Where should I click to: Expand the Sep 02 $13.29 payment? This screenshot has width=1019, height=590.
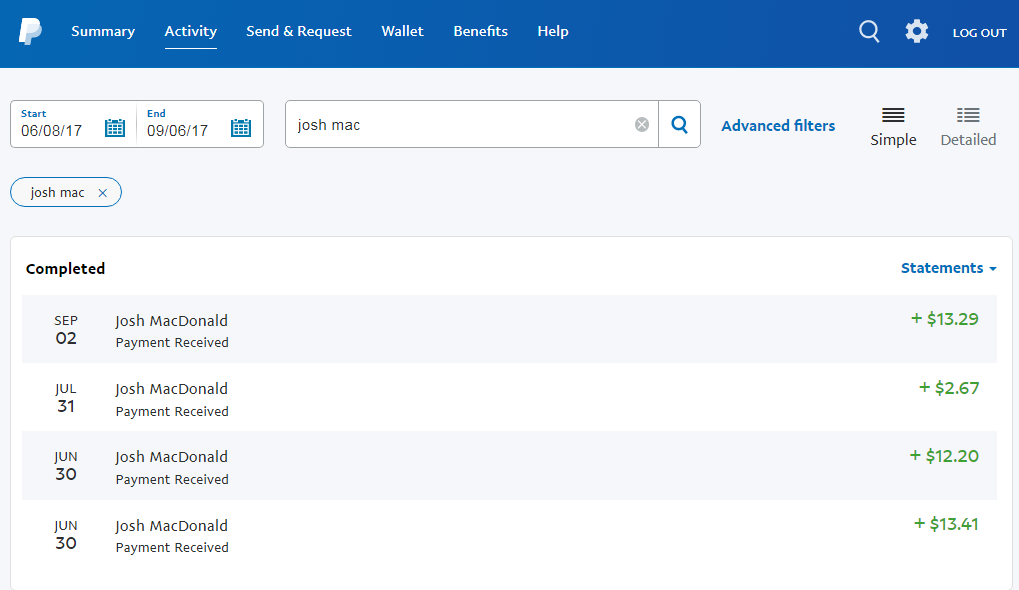pyautogui.click(x=509, y=329)
